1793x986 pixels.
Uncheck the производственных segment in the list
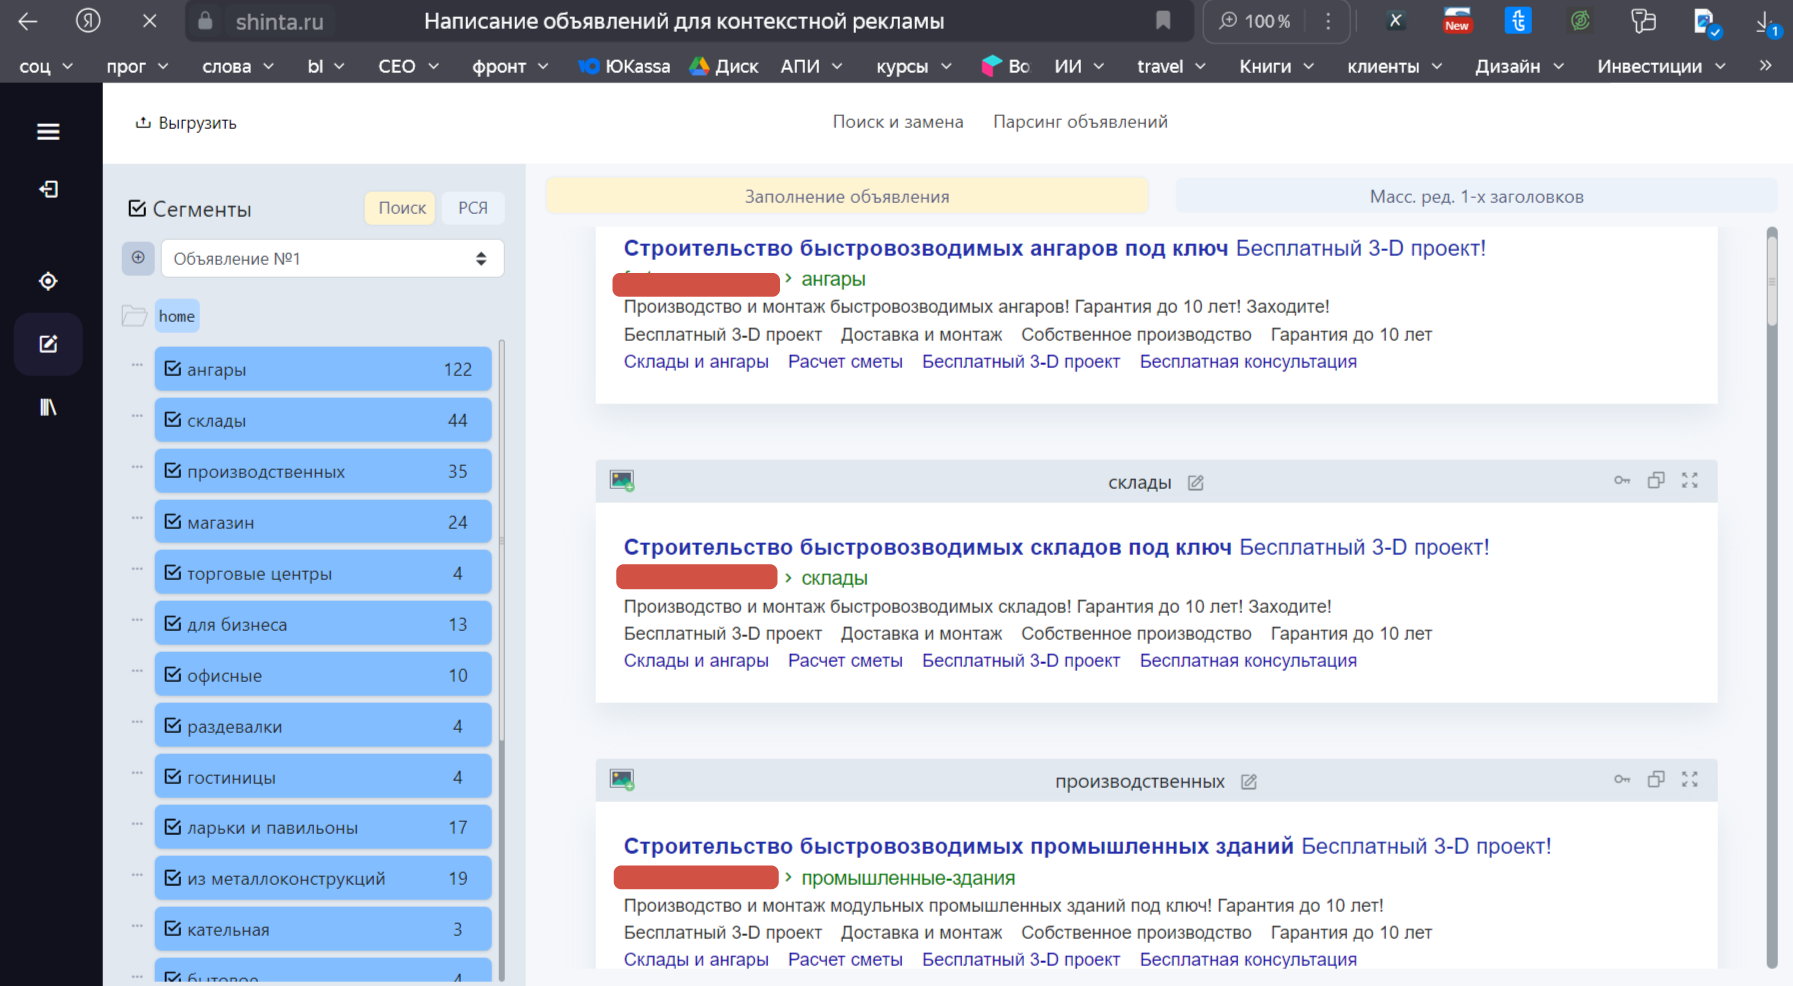173,470
